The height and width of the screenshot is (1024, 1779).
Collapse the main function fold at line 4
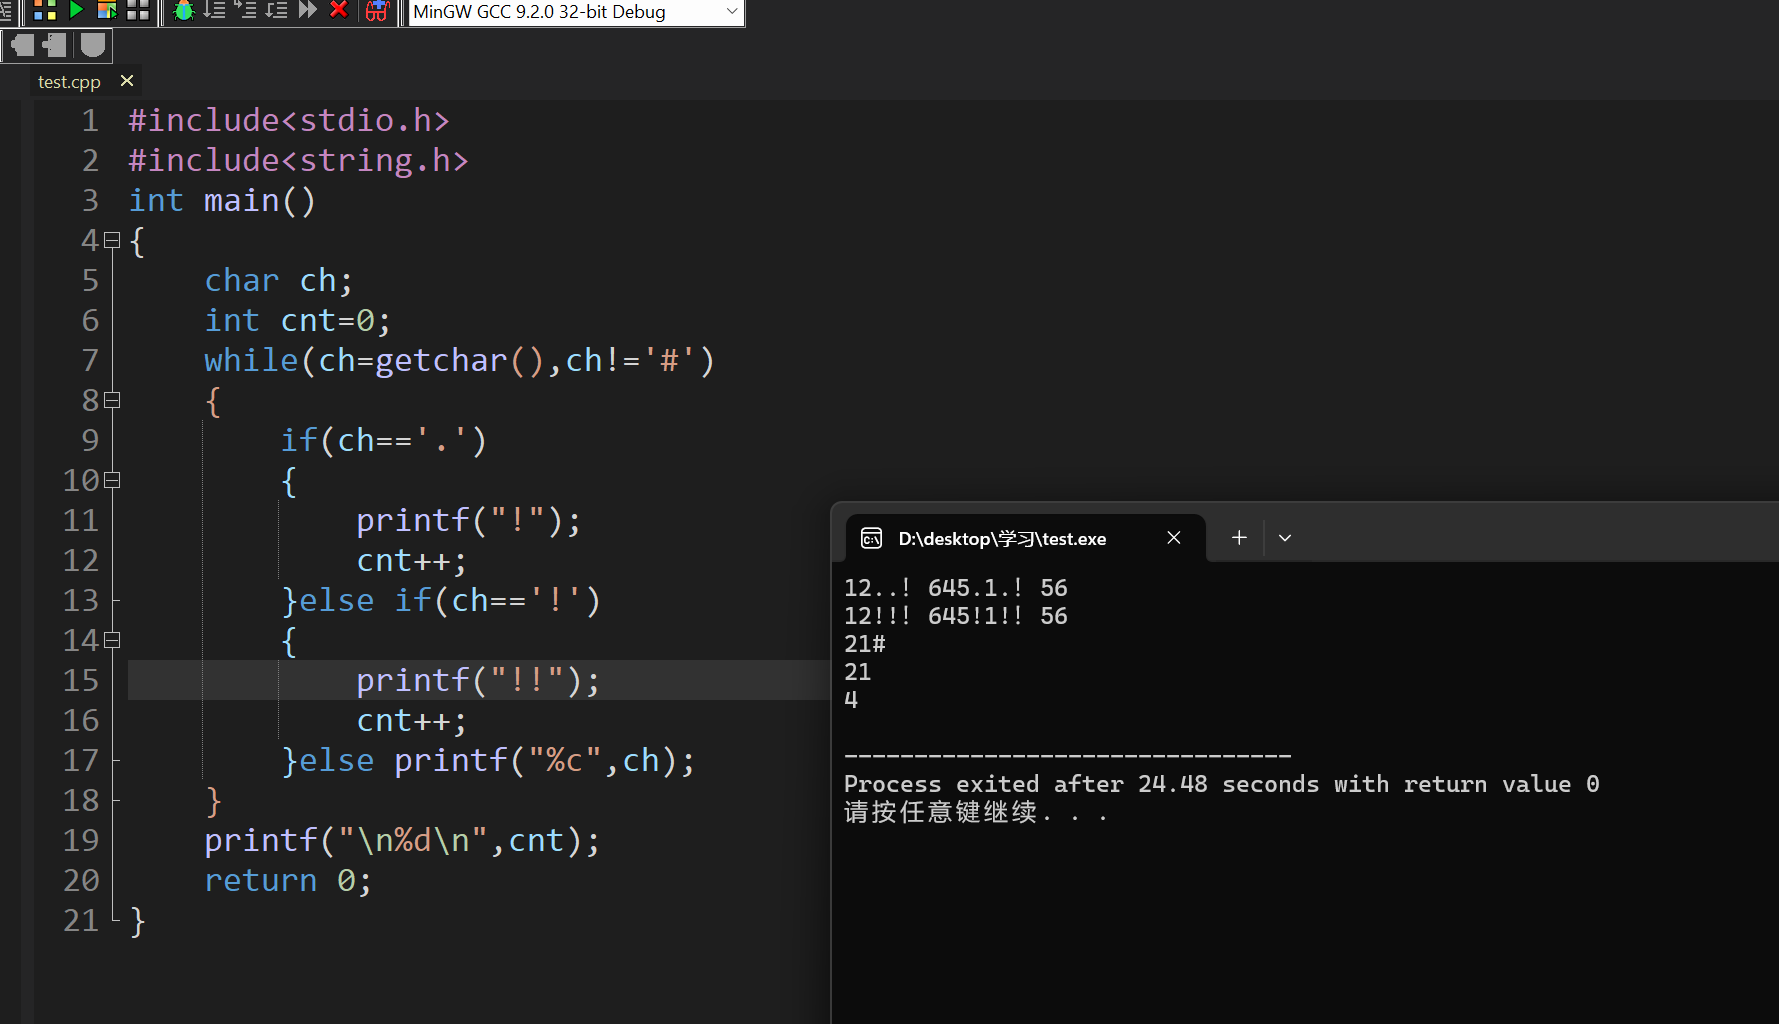pos(113,240)
